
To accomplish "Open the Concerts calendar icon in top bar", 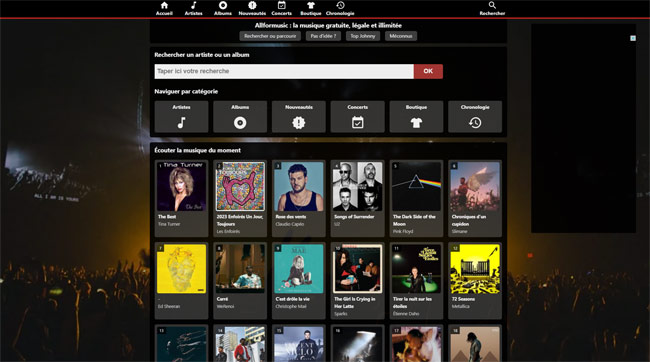I will (x=281, y=5).
